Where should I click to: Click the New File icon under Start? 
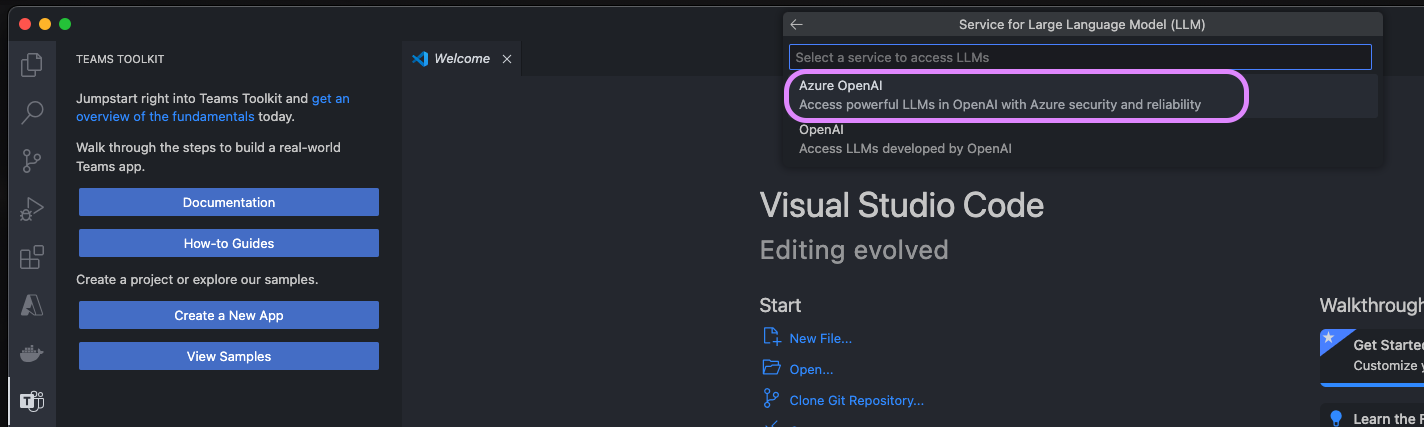(771, 337)
